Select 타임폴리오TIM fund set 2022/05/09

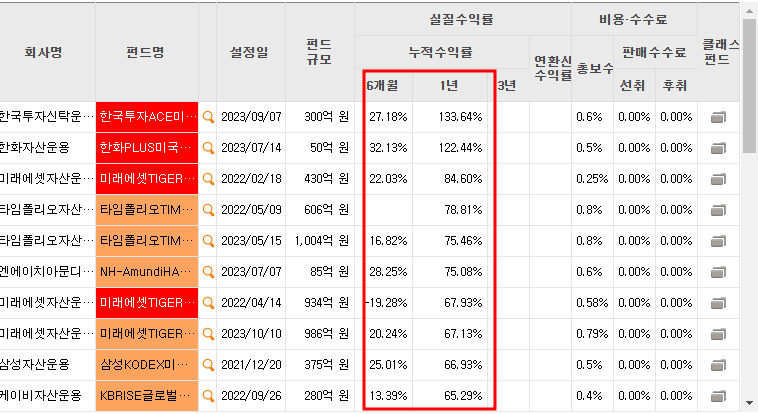(147, 210)
